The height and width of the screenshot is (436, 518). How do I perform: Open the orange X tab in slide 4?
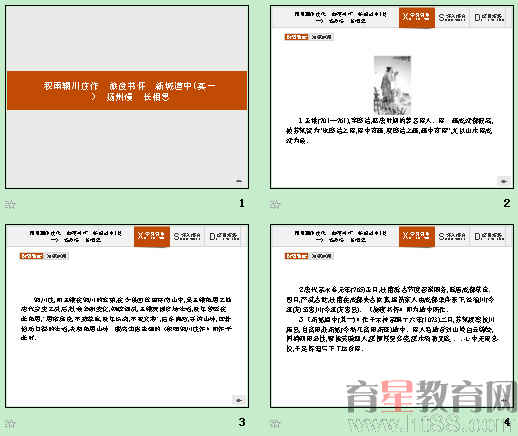tap(417, 236)
